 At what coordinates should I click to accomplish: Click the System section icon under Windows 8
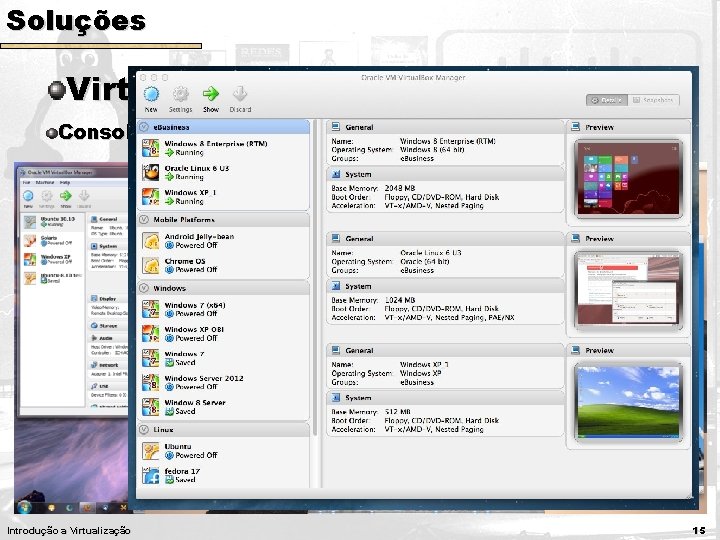336,174
